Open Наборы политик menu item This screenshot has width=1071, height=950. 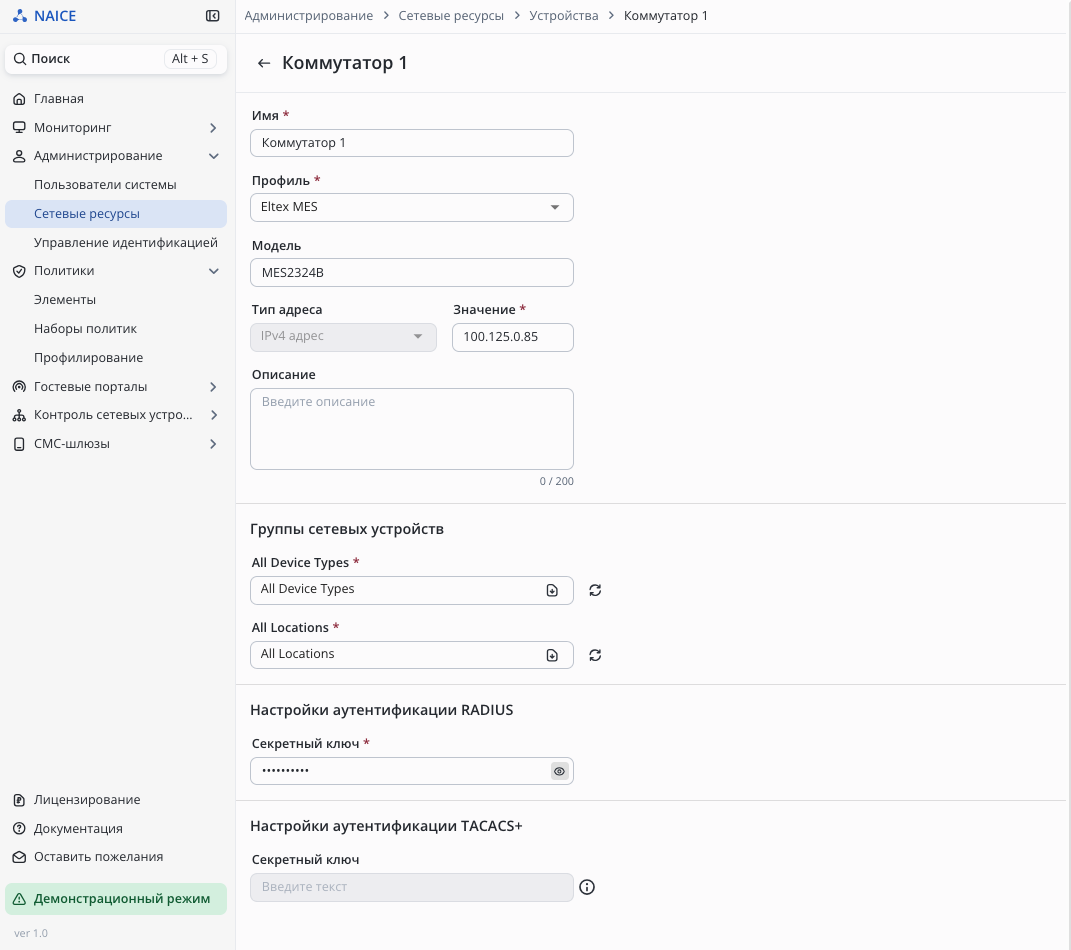point(85,329)
